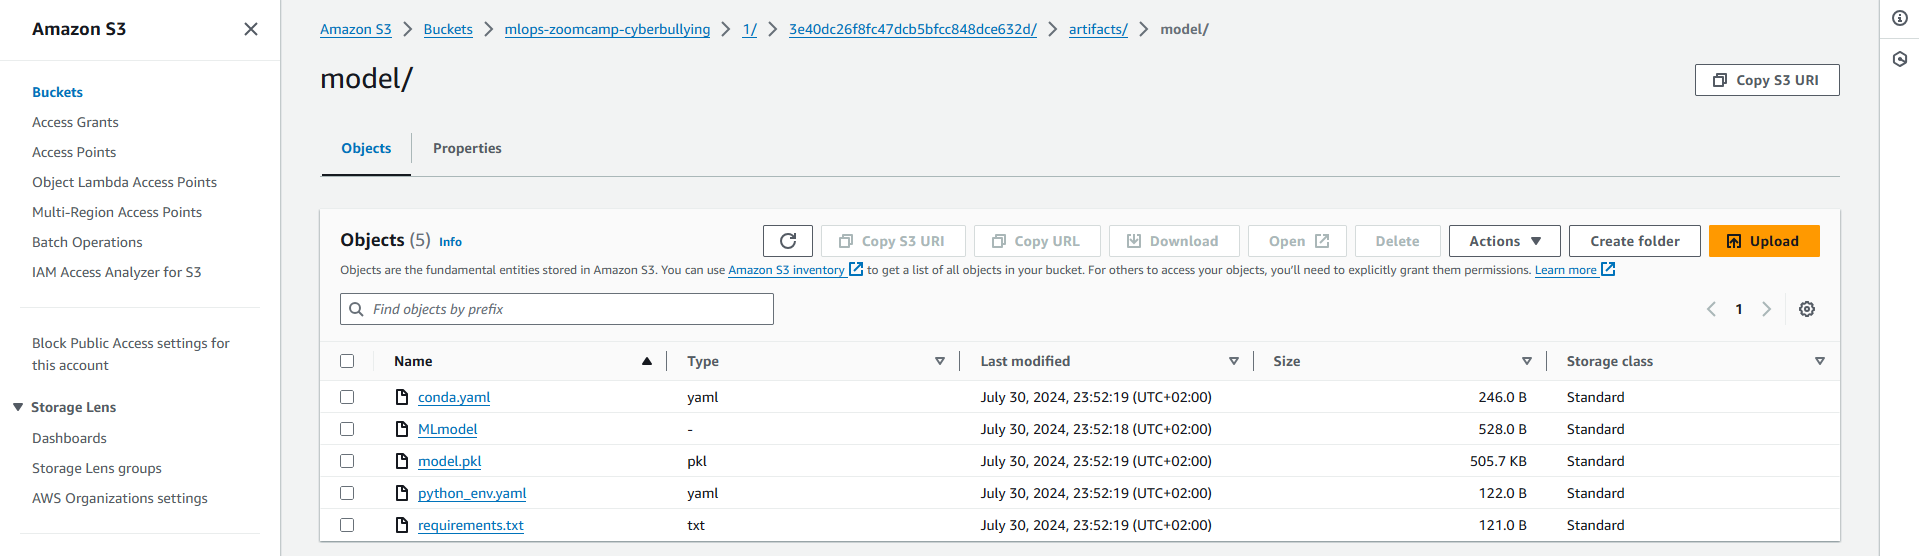The image size is (1919, 556).
Task: Click the file icon next to conda.yaml
Action: (402, 397)
